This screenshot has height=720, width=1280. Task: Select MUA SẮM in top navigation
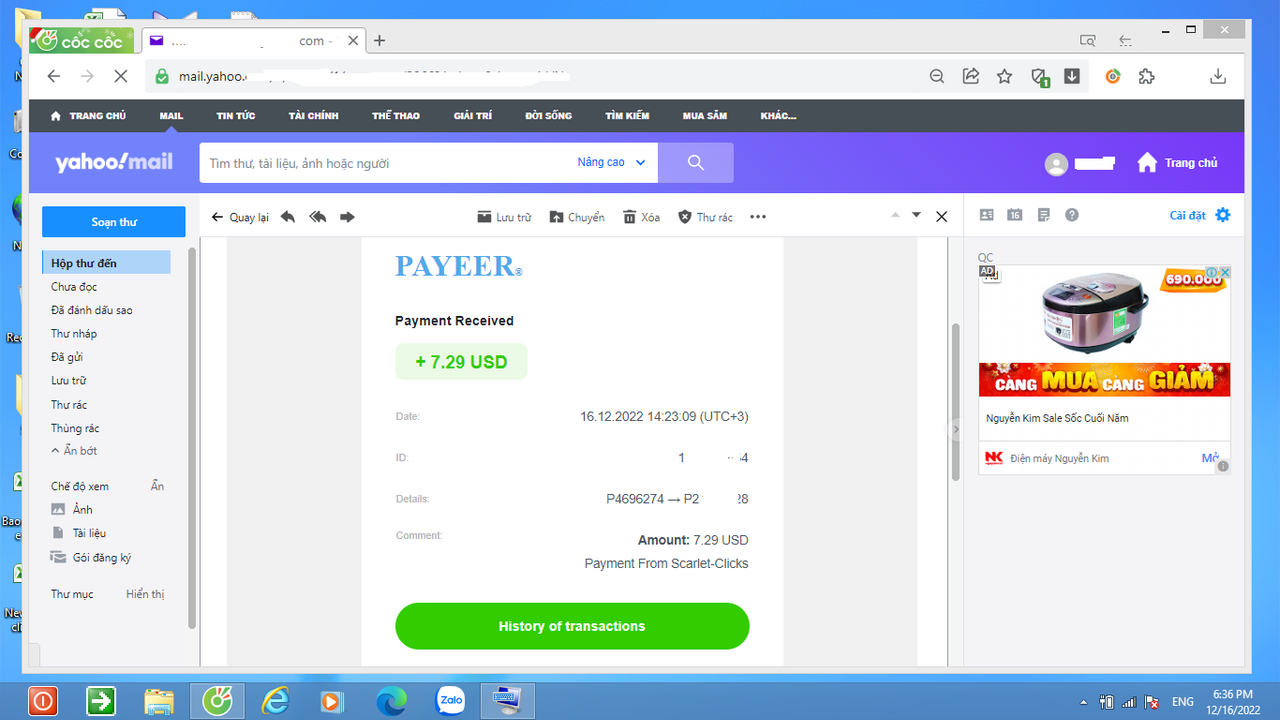pyautogui.click(x=705, y=116)
